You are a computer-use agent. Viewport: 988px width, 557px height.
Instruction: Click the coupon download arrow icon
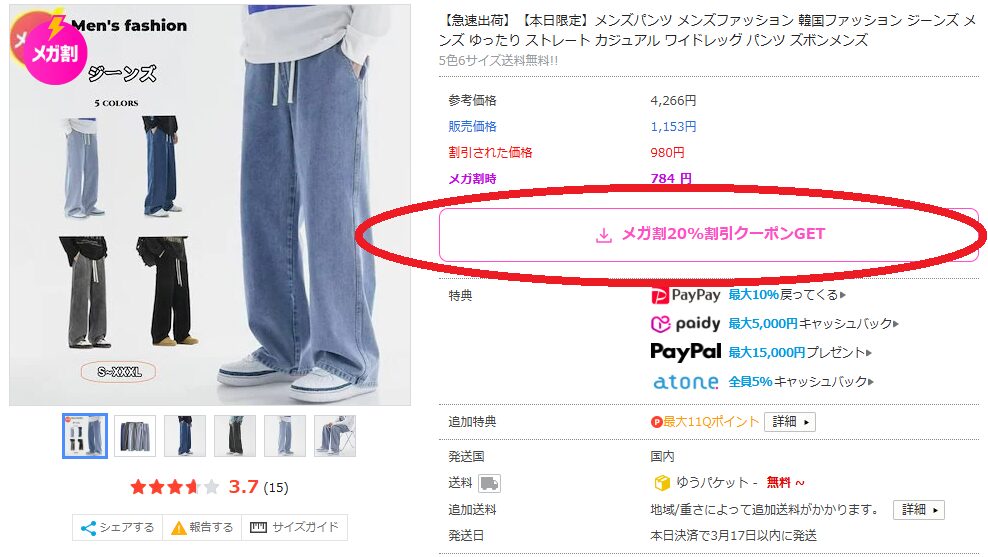[604, 235]
